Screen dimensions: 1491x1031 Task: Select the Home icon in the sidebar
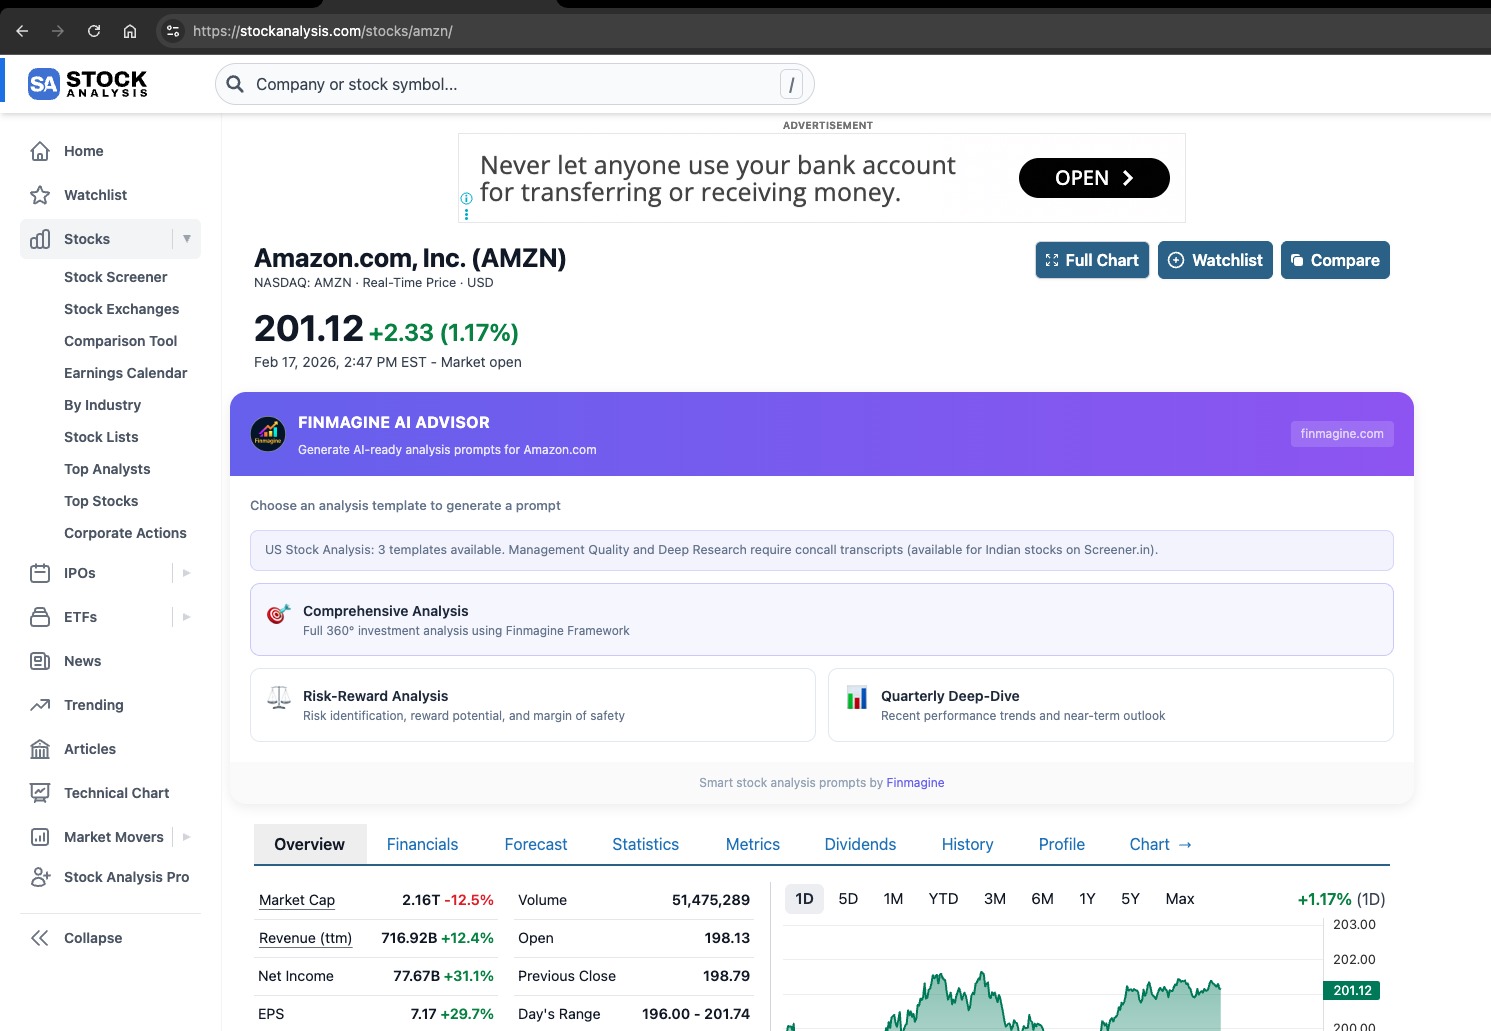pos(40,151)
